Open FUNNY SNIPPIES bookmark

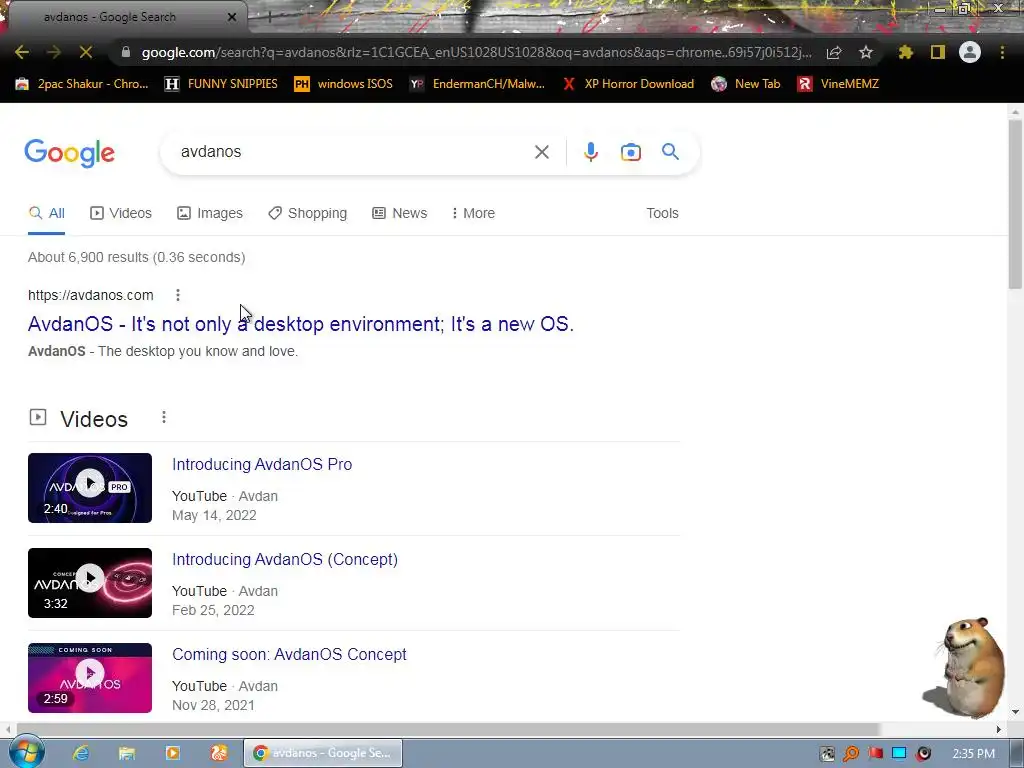tap(221, 84)
